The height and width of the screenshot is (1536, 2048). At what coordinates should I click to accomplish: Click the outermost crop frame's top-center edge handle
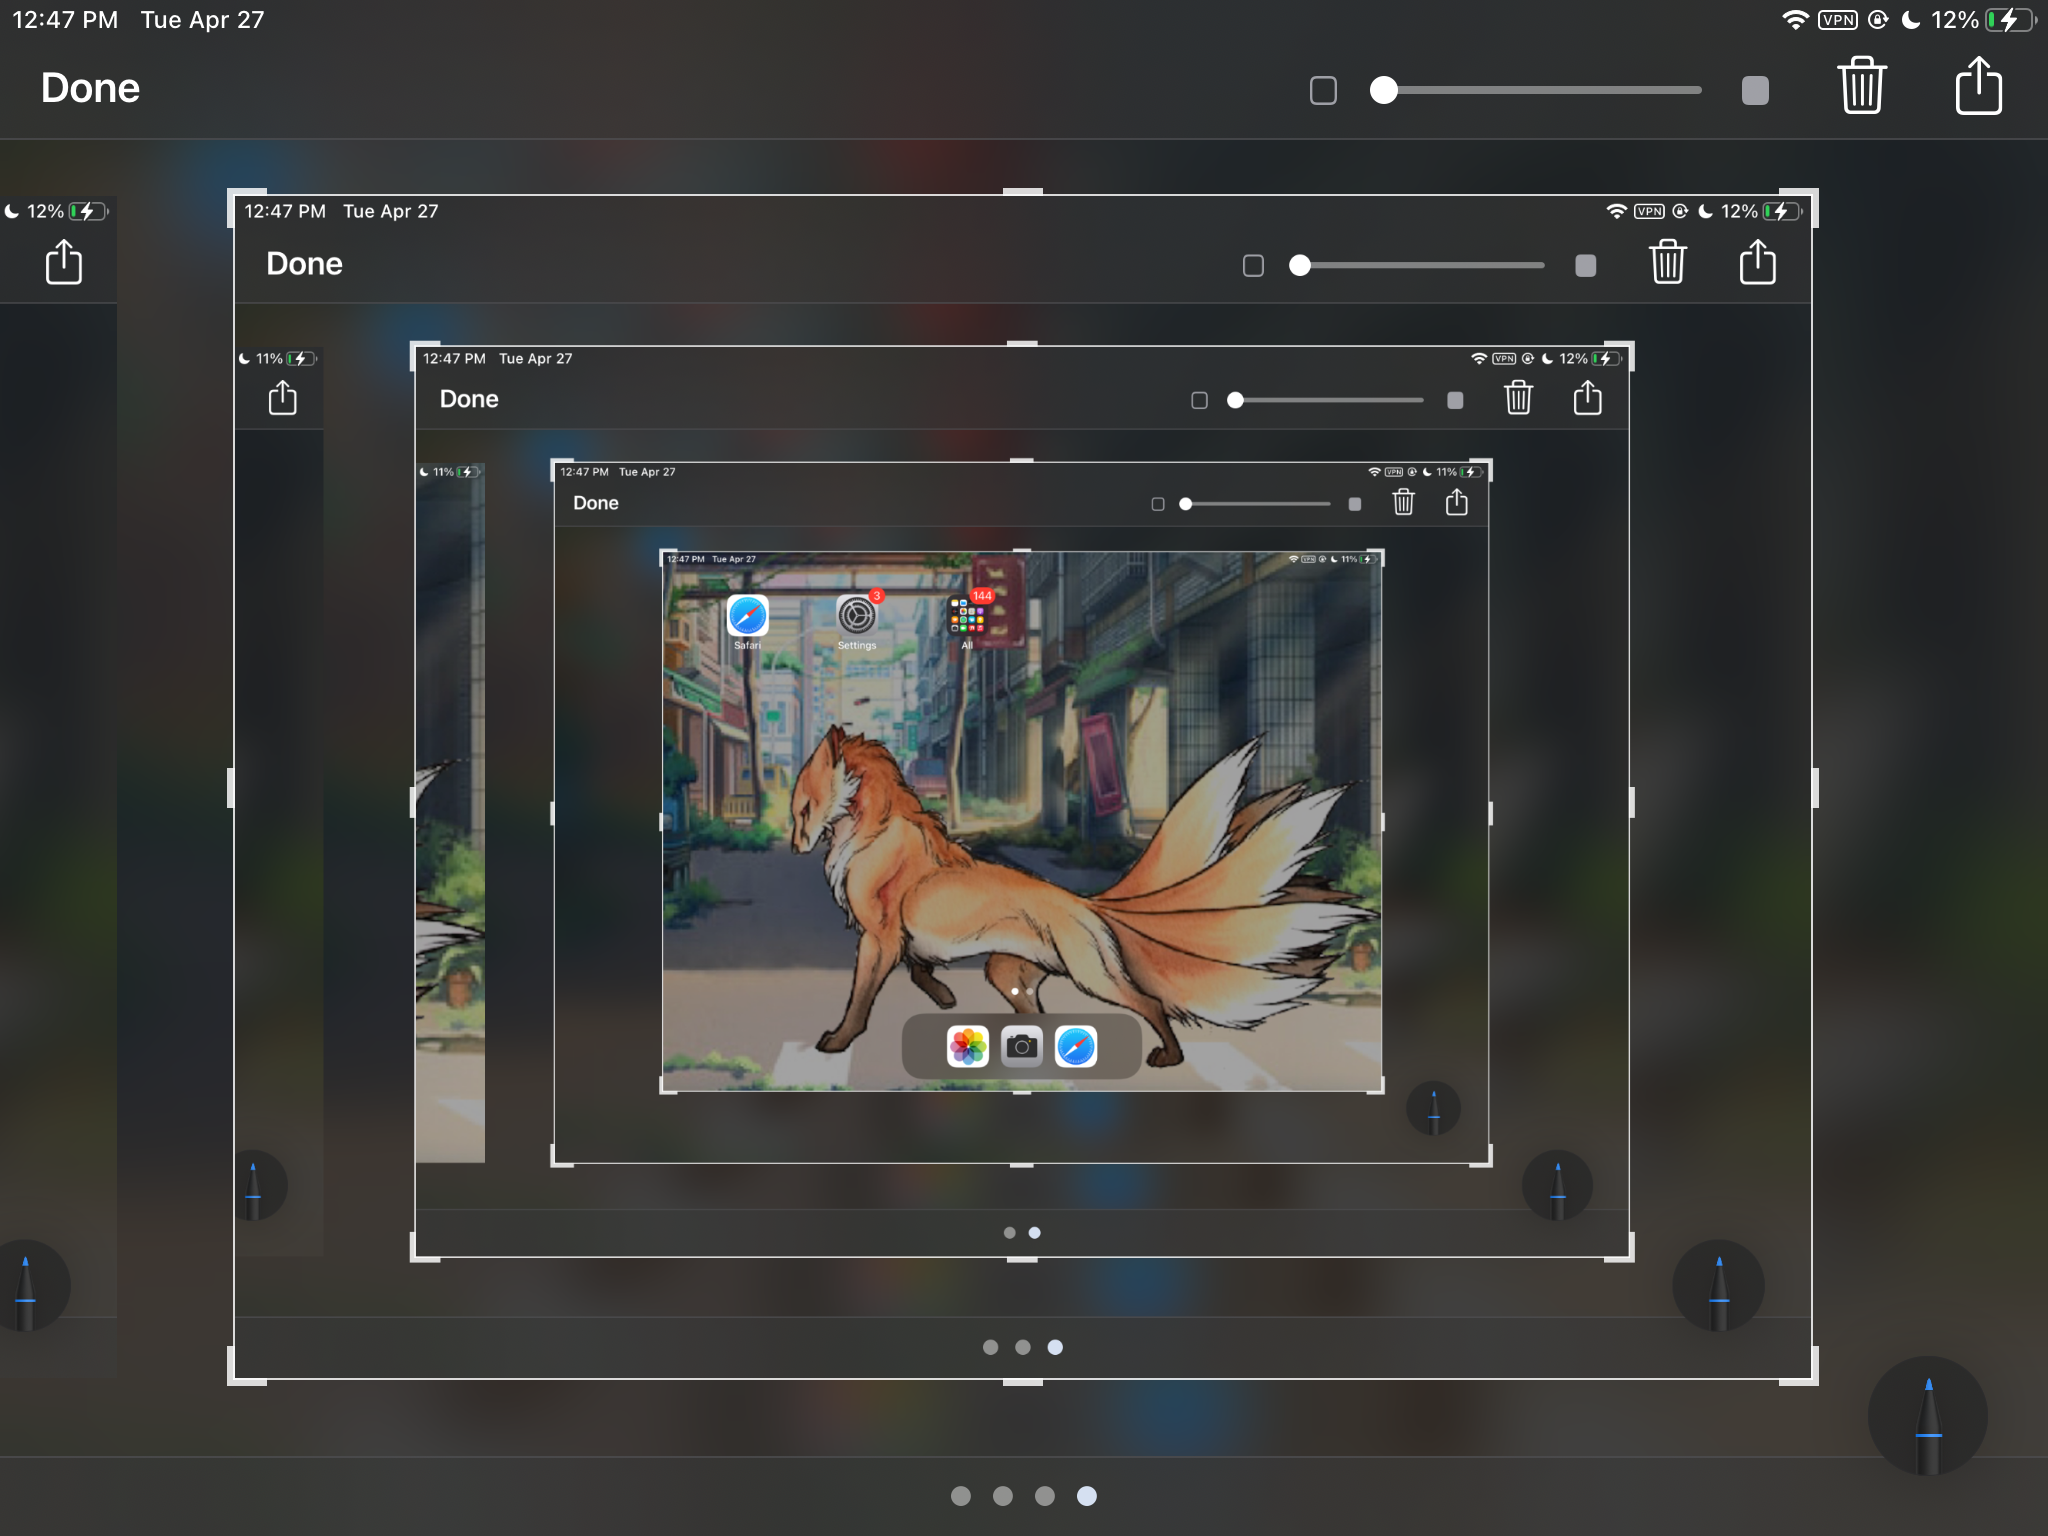(1023, 192)
